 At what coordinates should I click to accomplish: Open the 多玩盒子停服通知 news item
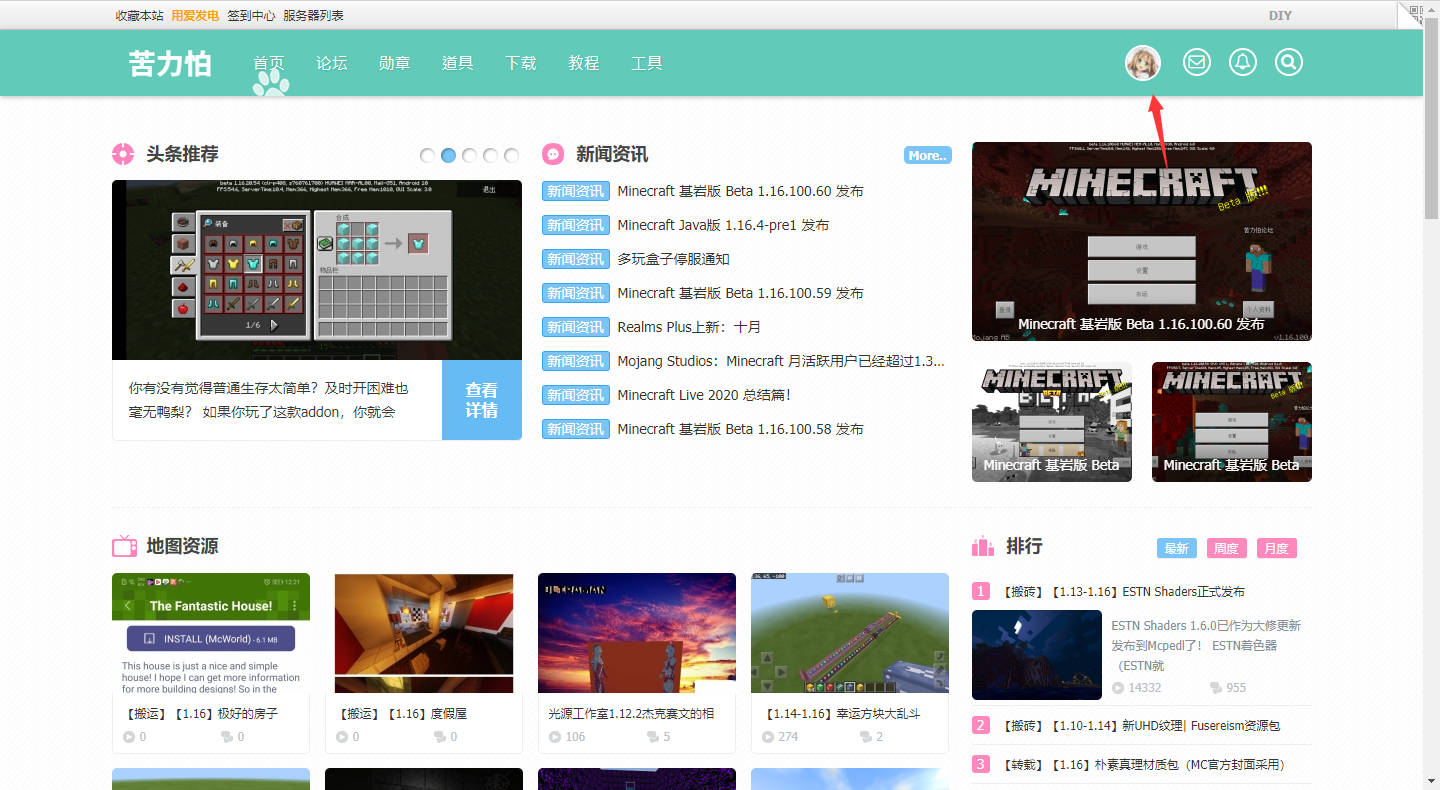(673, 259)
